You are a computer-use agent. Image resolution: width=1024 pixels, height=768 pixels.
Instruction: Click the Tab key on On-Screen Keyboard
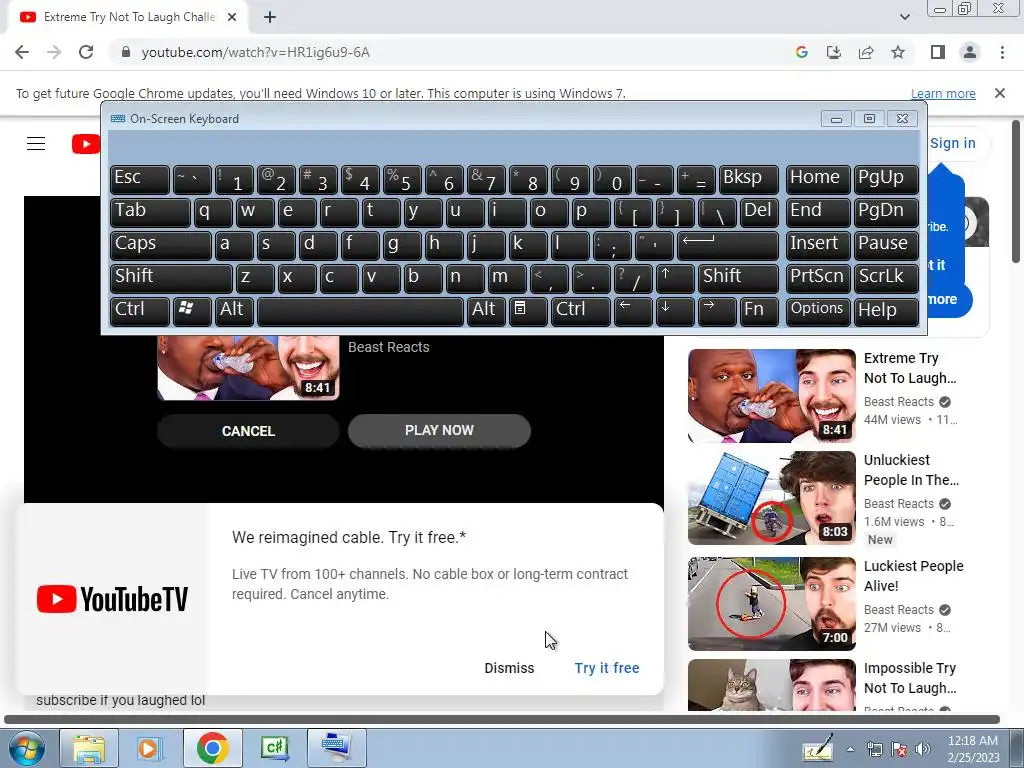150,212
